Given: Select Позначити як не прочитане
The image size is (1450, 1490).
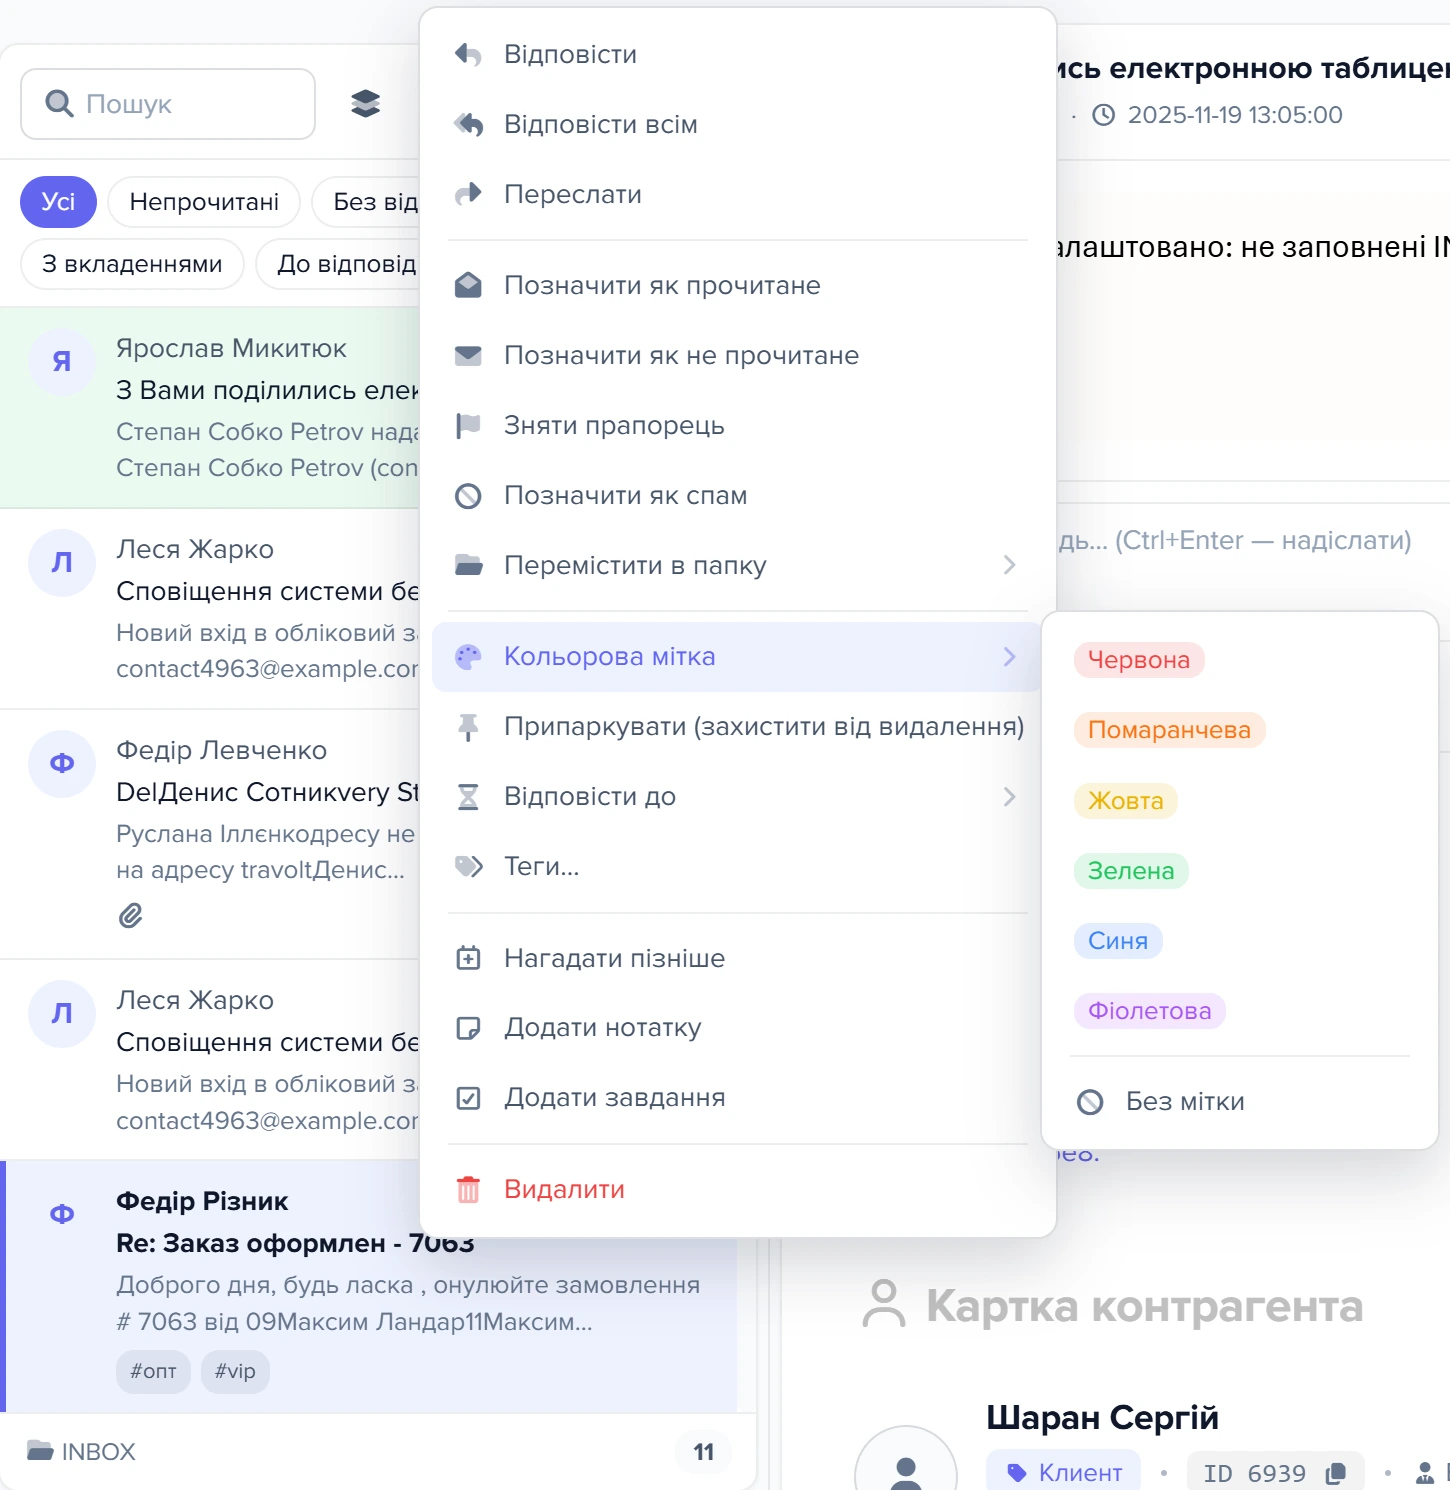Looking at the screenshot, I should coord(738,355).
